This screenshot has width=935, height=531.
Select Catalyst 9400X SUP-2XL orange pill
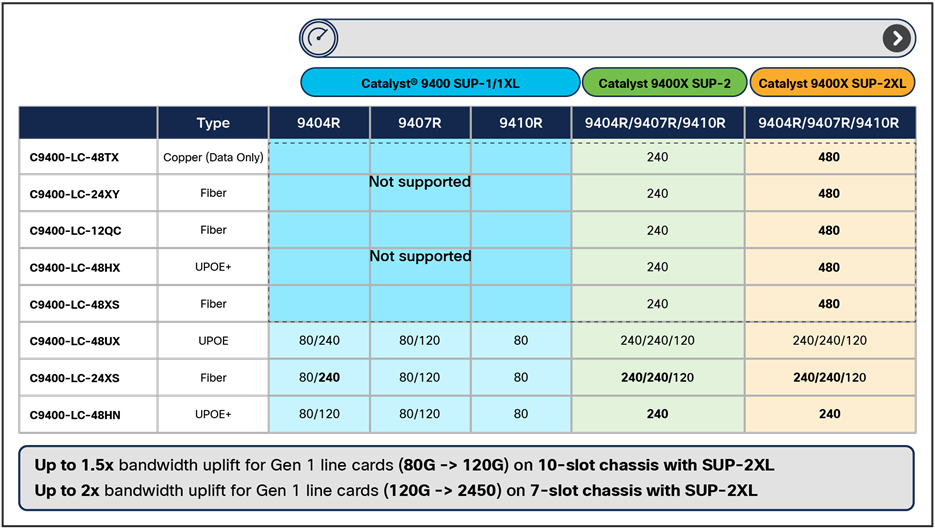click(832, 83)
